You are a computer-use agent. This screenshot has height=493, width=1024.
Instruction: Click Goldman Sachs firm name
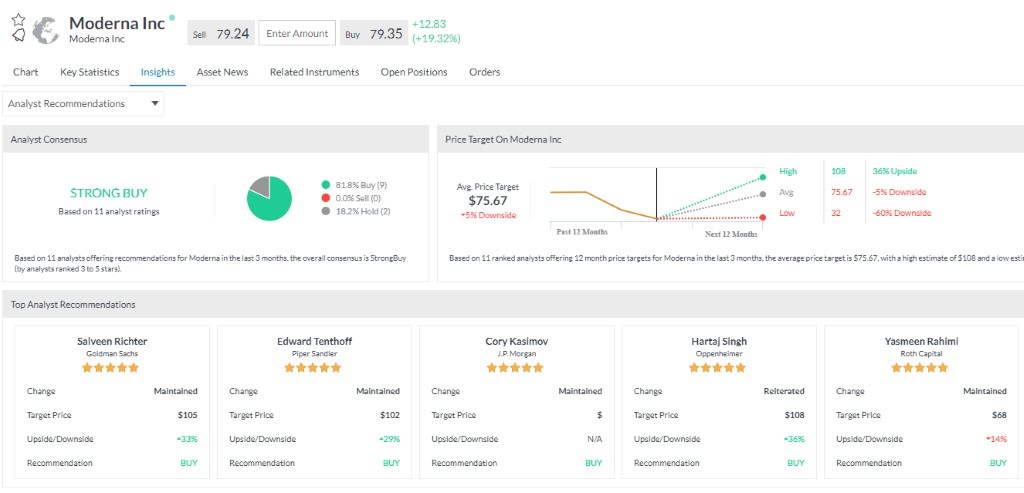coord(112,354)
